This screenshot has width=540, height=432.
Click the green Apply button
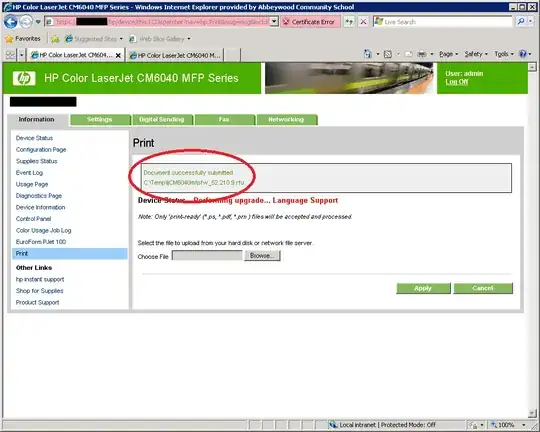[x=423, y=288]
